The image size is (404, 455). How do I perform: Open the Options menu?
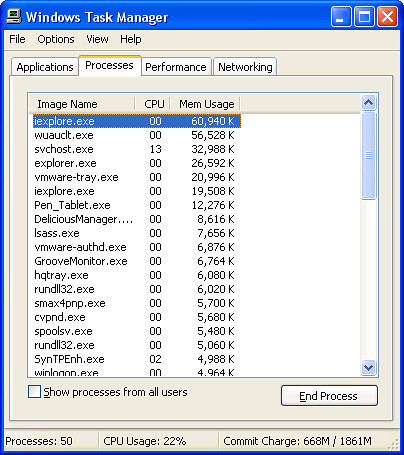pyautogui.click(x=56, y=39)
